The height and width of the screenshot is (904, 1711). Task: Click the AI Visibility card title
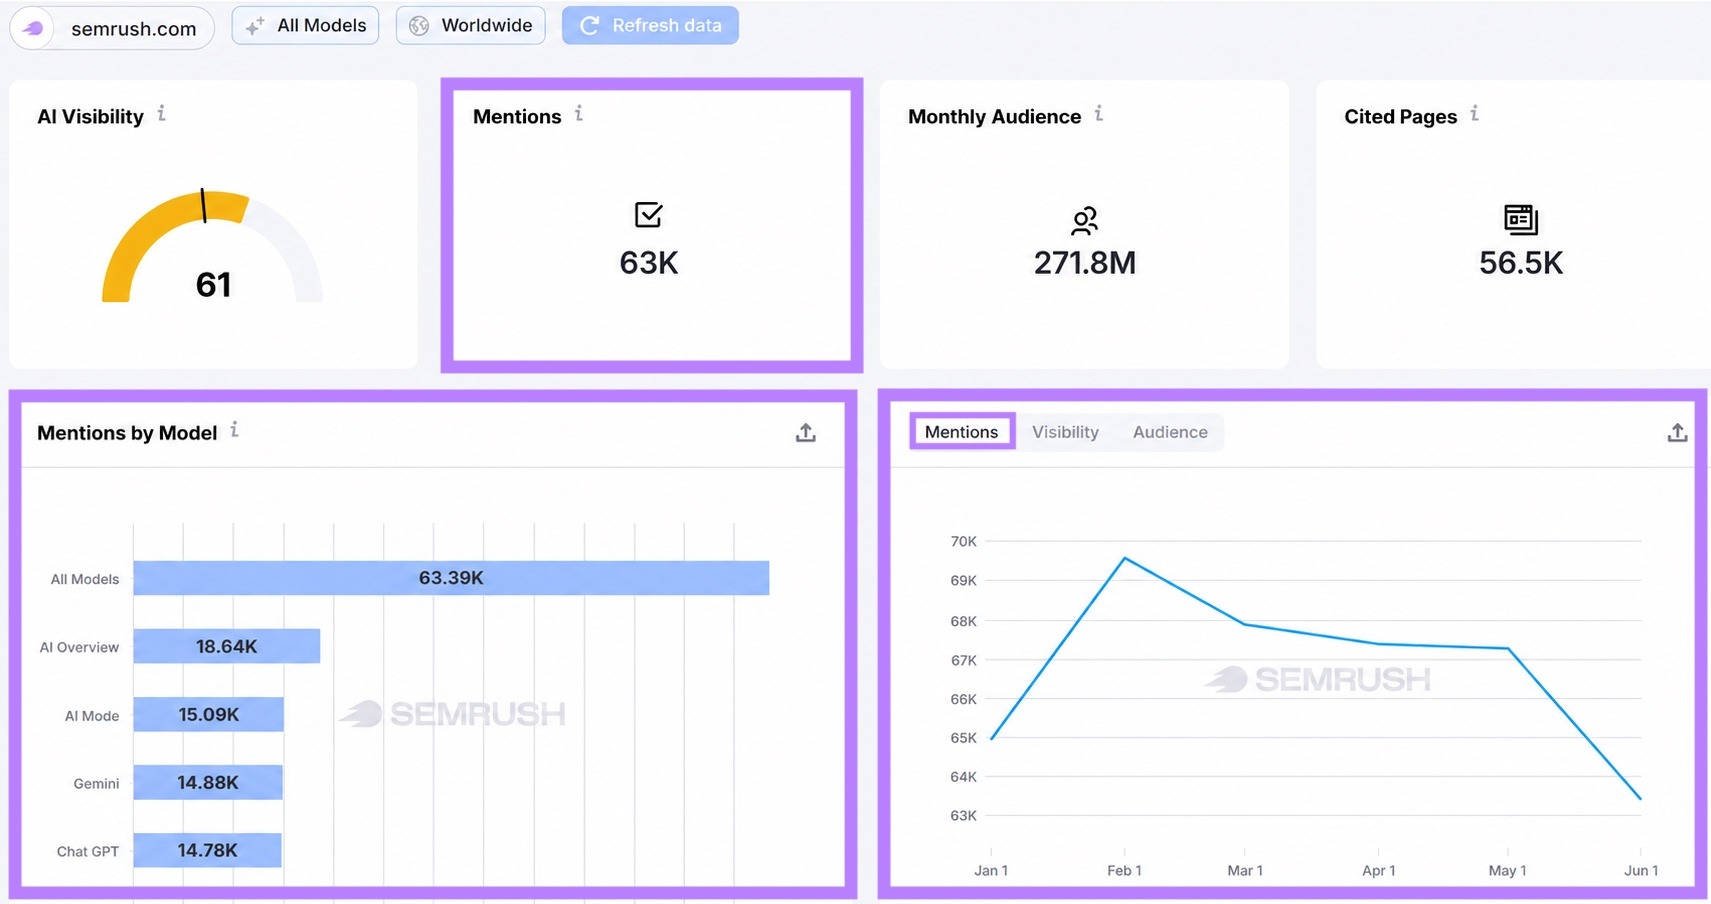pos(91,116)
